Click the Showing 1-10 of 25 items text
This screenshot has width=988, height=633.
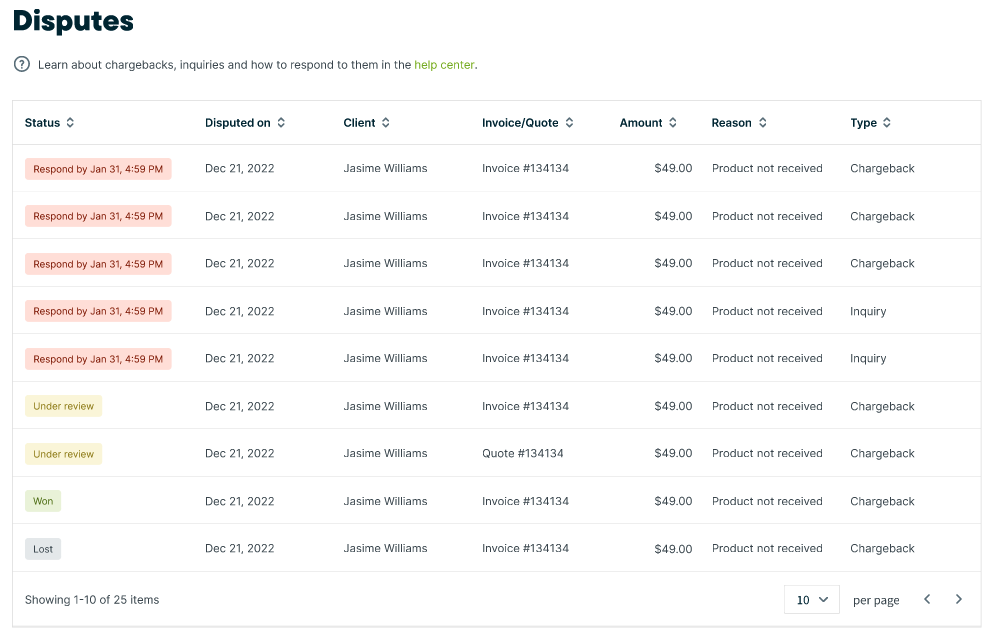point(92,600)
